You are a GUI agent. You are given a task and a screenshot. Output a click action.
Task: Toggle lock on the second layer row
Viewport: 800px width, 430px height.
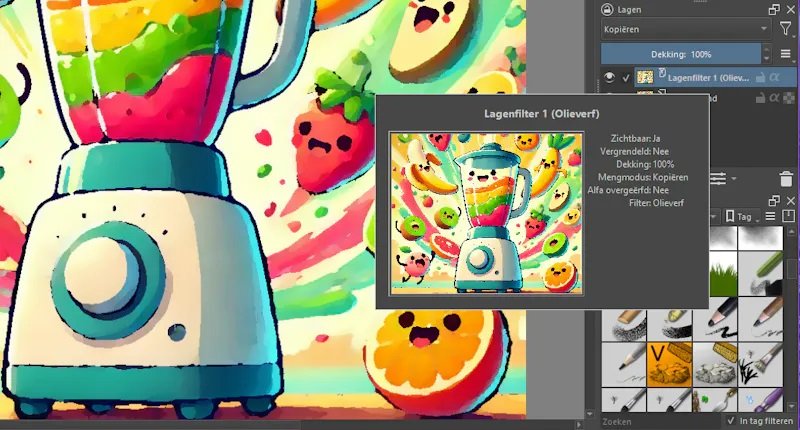(x=760, y=97)
